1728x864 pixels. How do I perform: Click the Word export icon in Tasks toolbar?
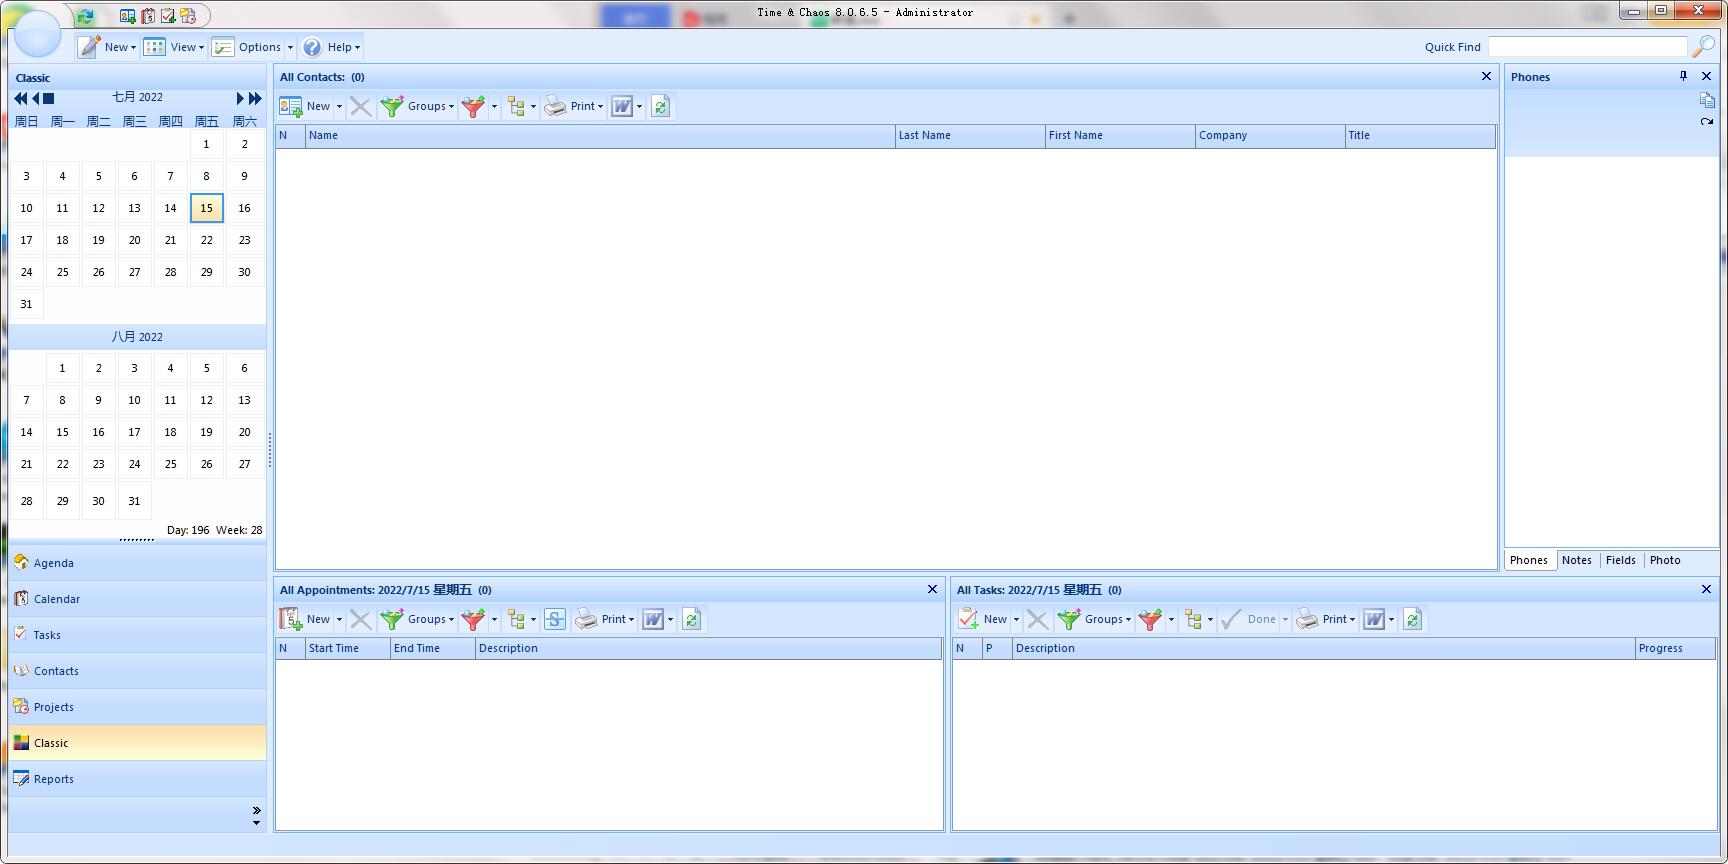point(1374,619)
